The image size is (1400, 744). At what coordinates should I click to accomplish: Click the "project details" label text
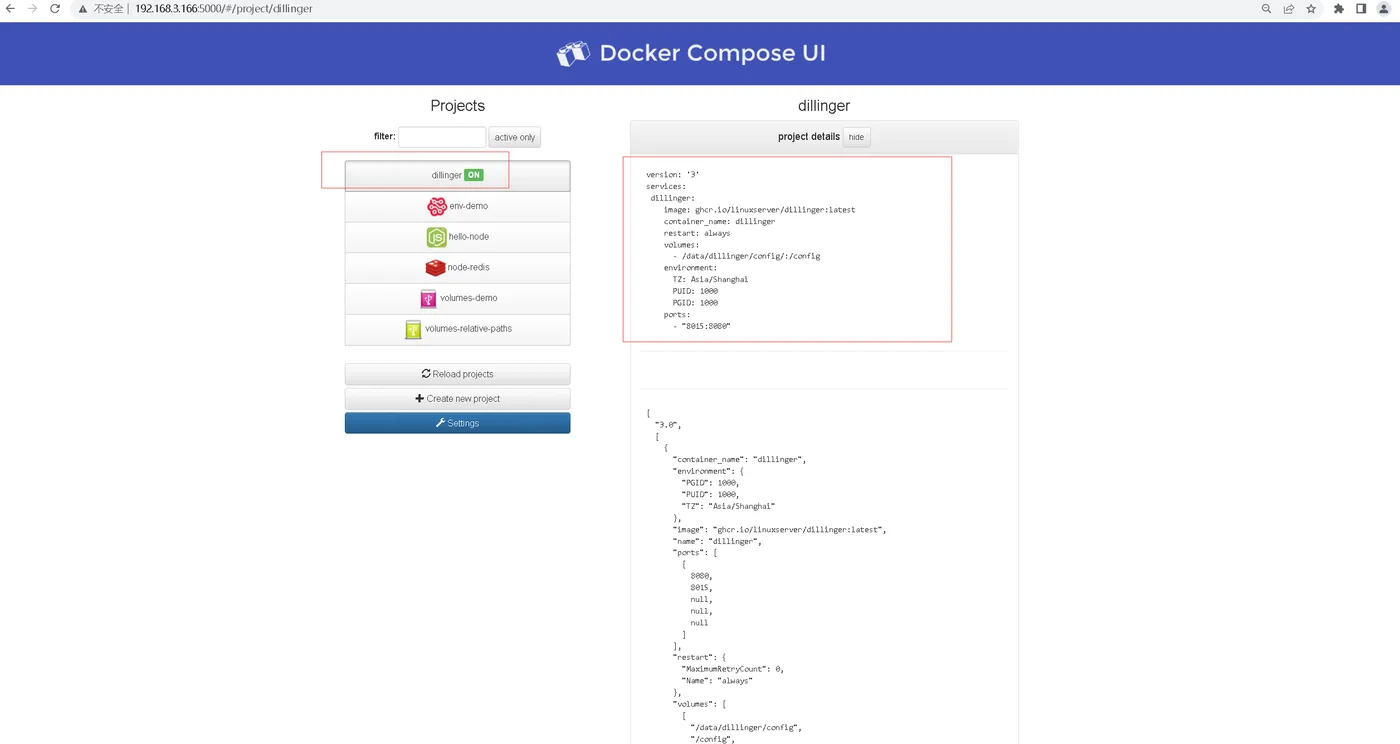[809, 137]
